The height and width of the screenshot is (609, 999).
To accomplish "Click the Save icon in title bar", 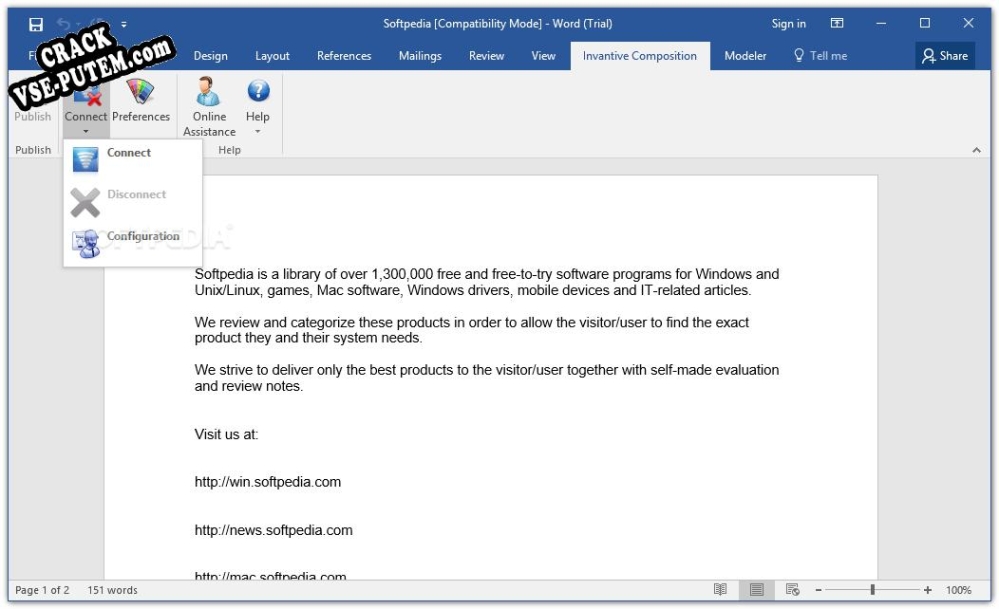I will pos(36,24).
